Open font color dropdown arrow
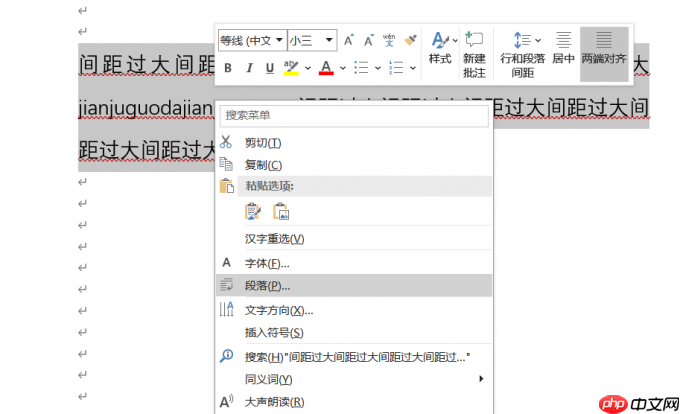The image size is (680, 414). pos(343,68)
